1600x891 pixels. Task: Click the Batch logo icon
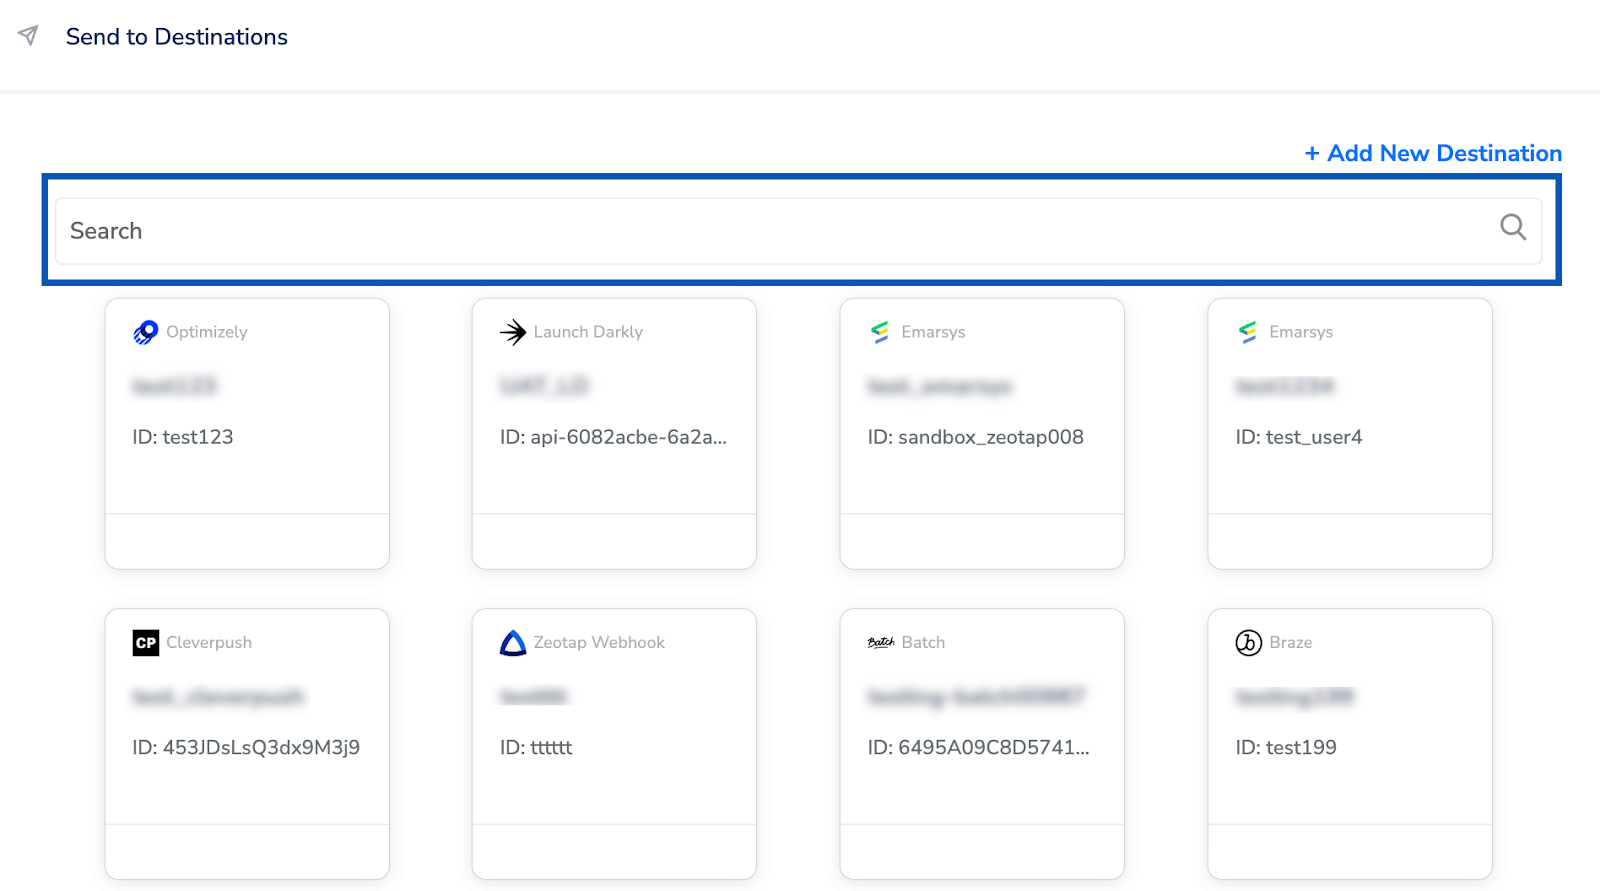[x=881, y=643]
